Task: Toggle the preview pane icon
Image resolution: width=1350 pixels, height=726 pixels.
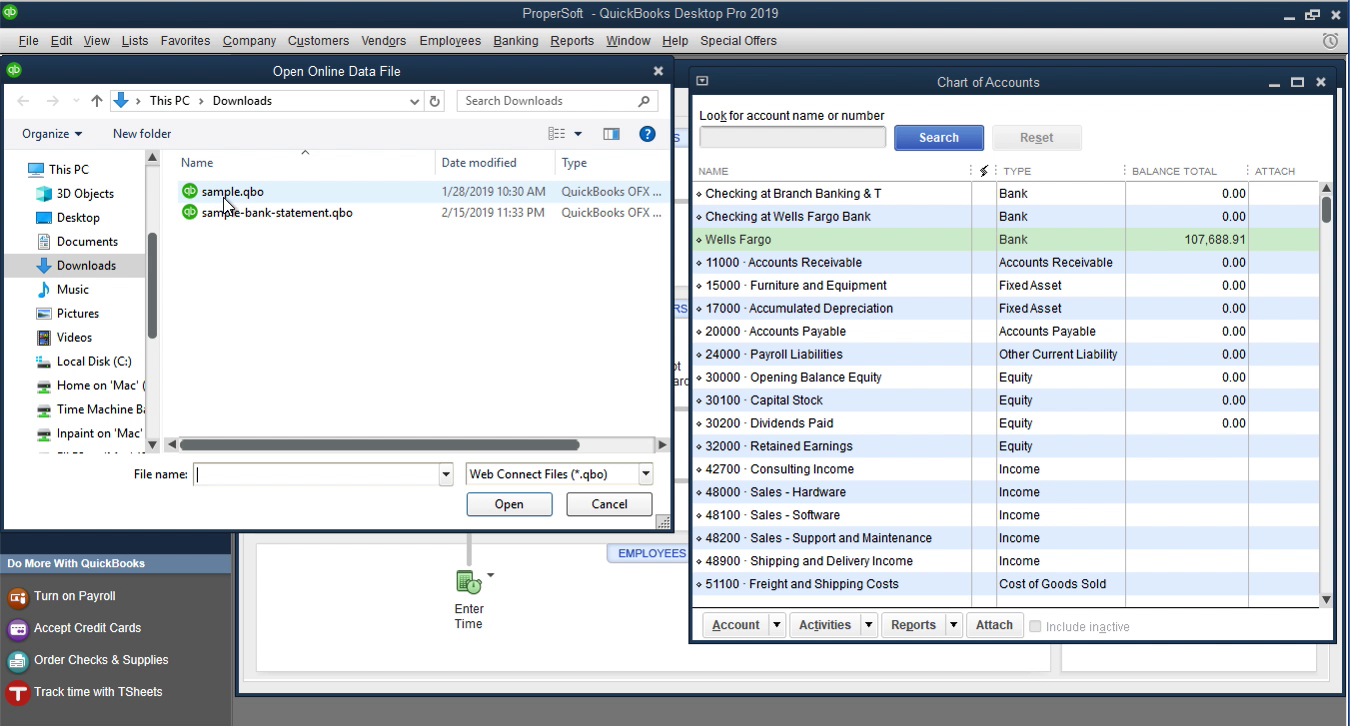Action: 611,134
